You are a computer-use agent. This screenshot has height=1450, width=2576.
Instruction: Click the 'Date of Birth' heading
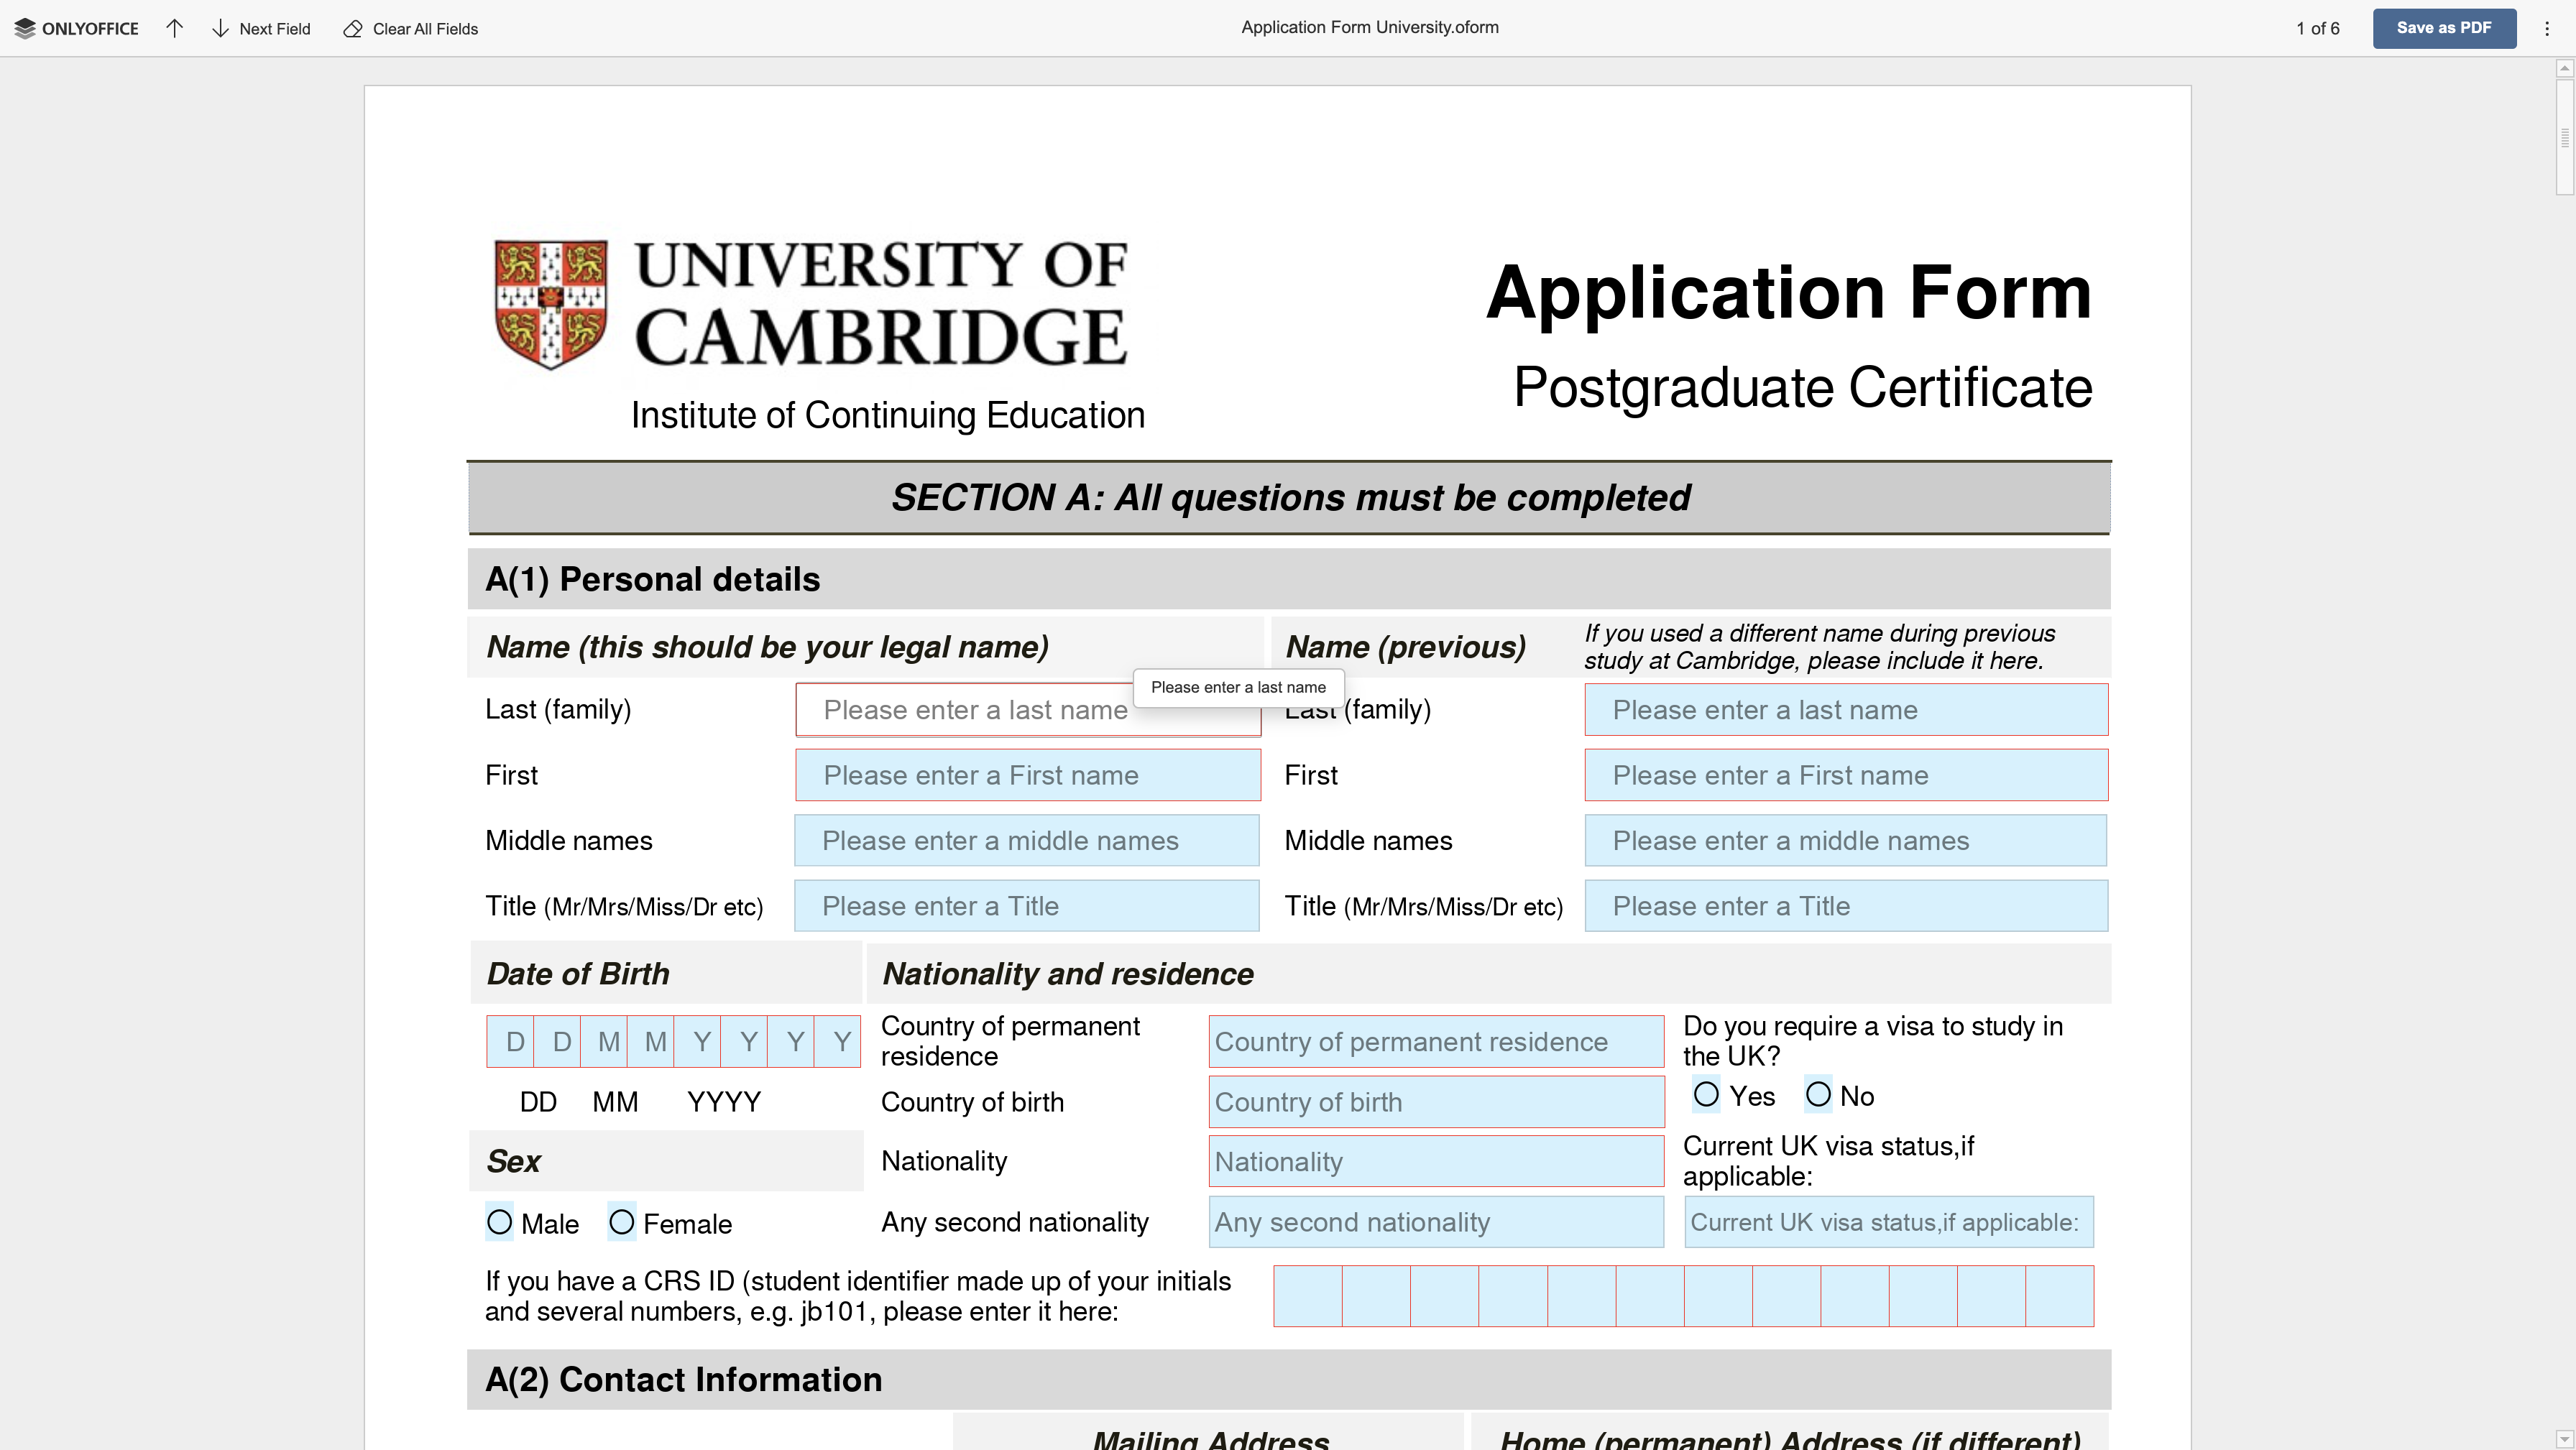point(578,974)
